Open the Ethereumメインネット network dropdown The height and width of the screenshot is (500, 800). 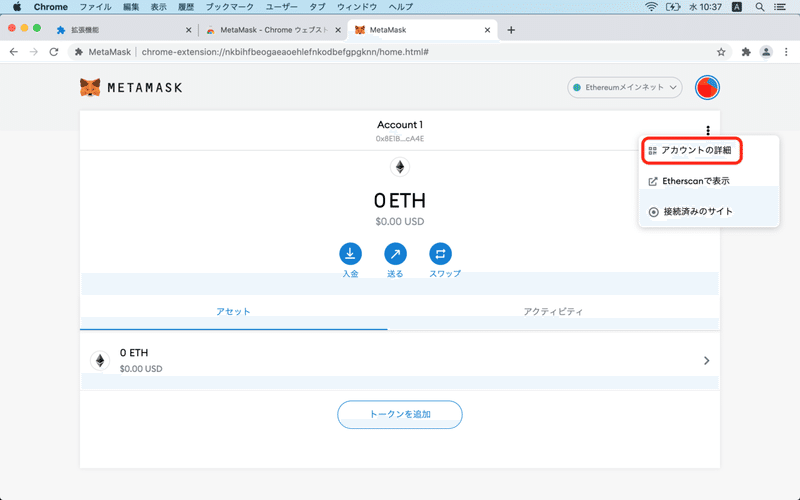tap(624, 88)
